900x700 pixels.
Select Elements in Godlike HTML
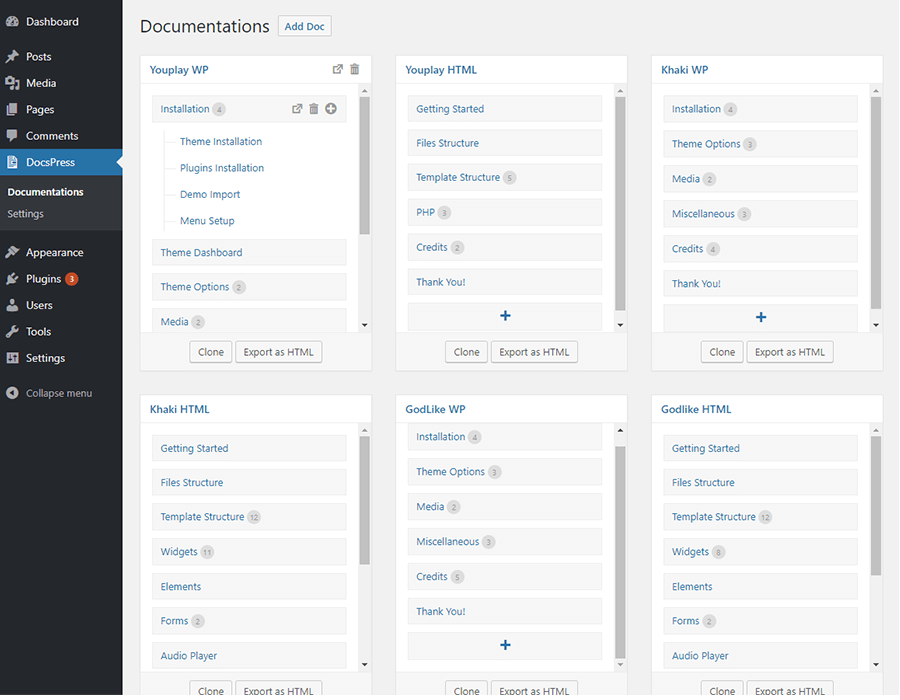point(761,587)
